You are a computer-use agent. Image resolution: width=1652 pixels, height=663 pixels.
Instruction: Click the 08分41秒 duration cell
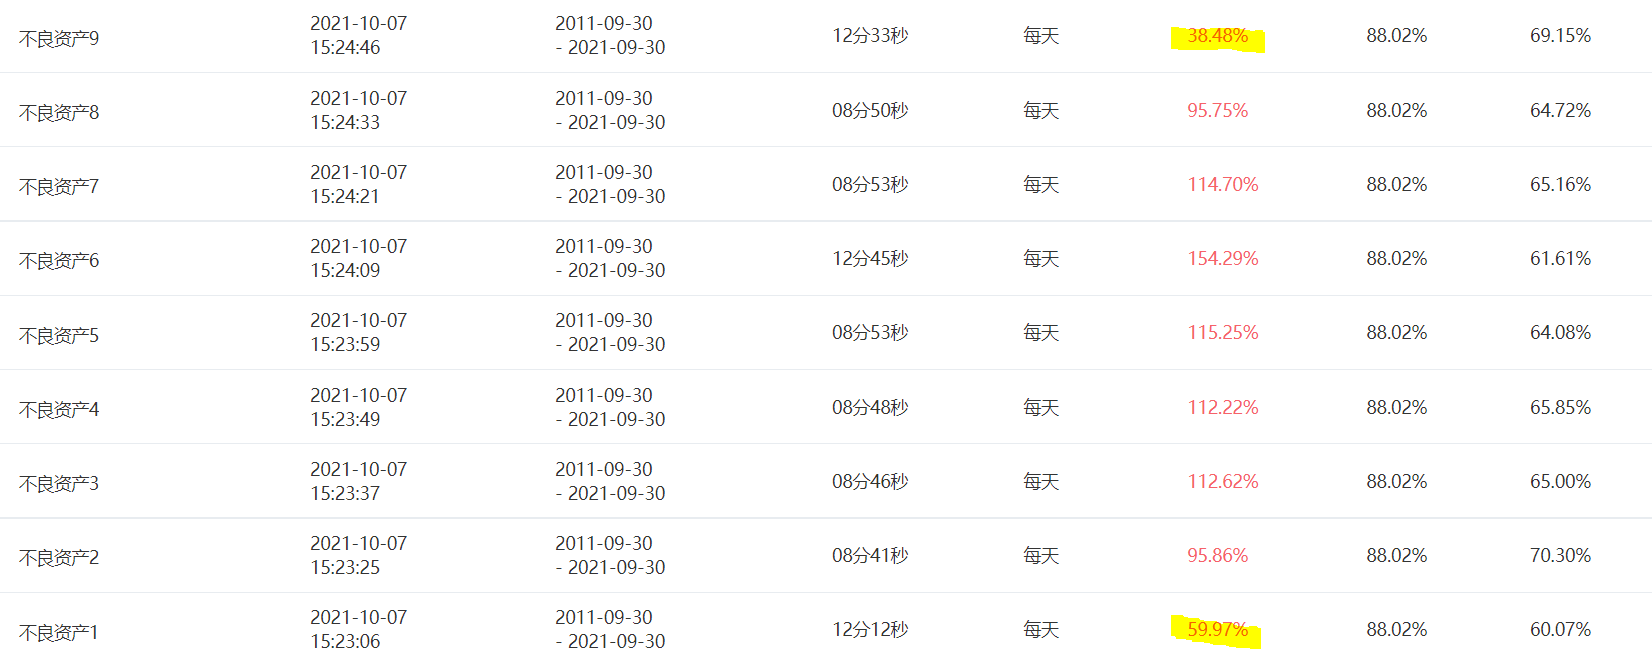tap(870, 556)
